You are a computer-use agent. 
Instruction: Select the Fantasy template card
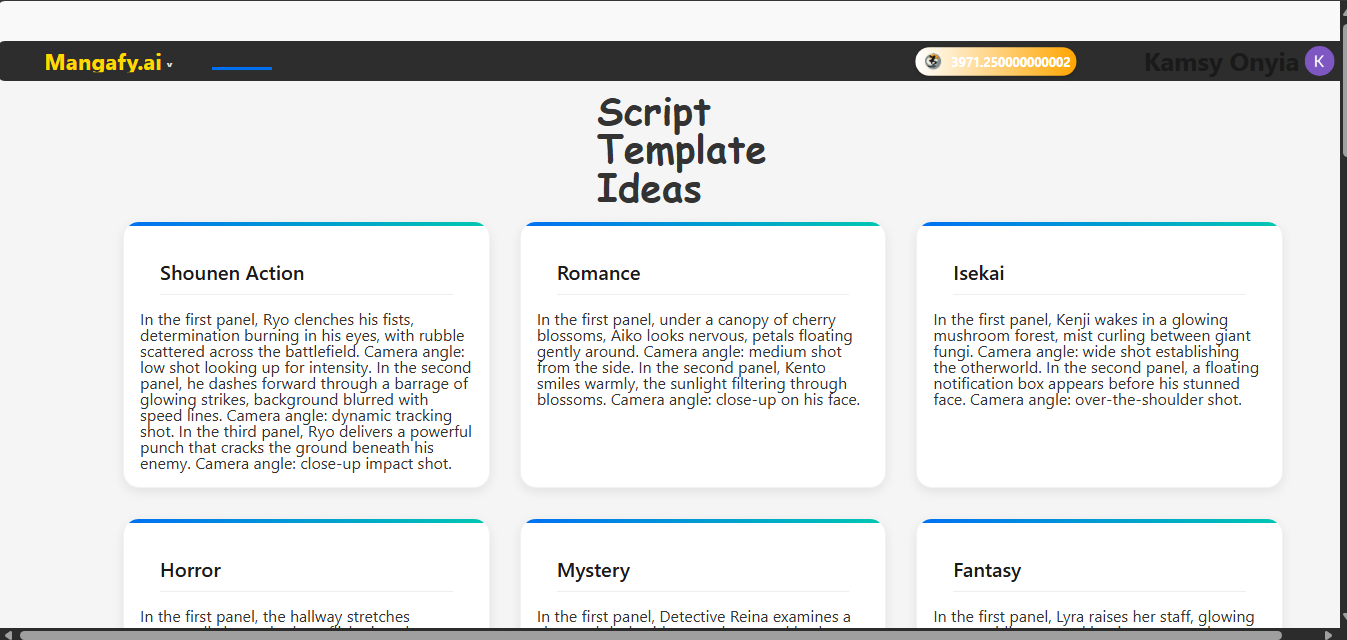(1099, 578)
